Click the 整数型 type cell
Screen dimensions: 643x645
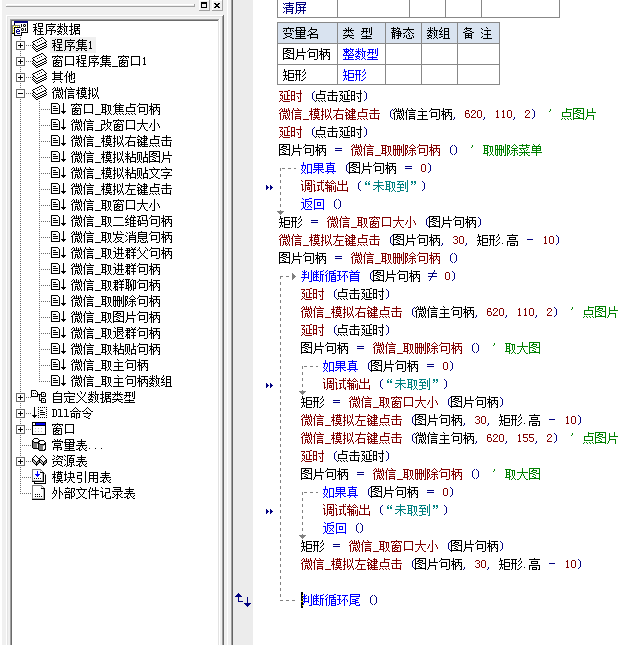click(x=361, y=54)
